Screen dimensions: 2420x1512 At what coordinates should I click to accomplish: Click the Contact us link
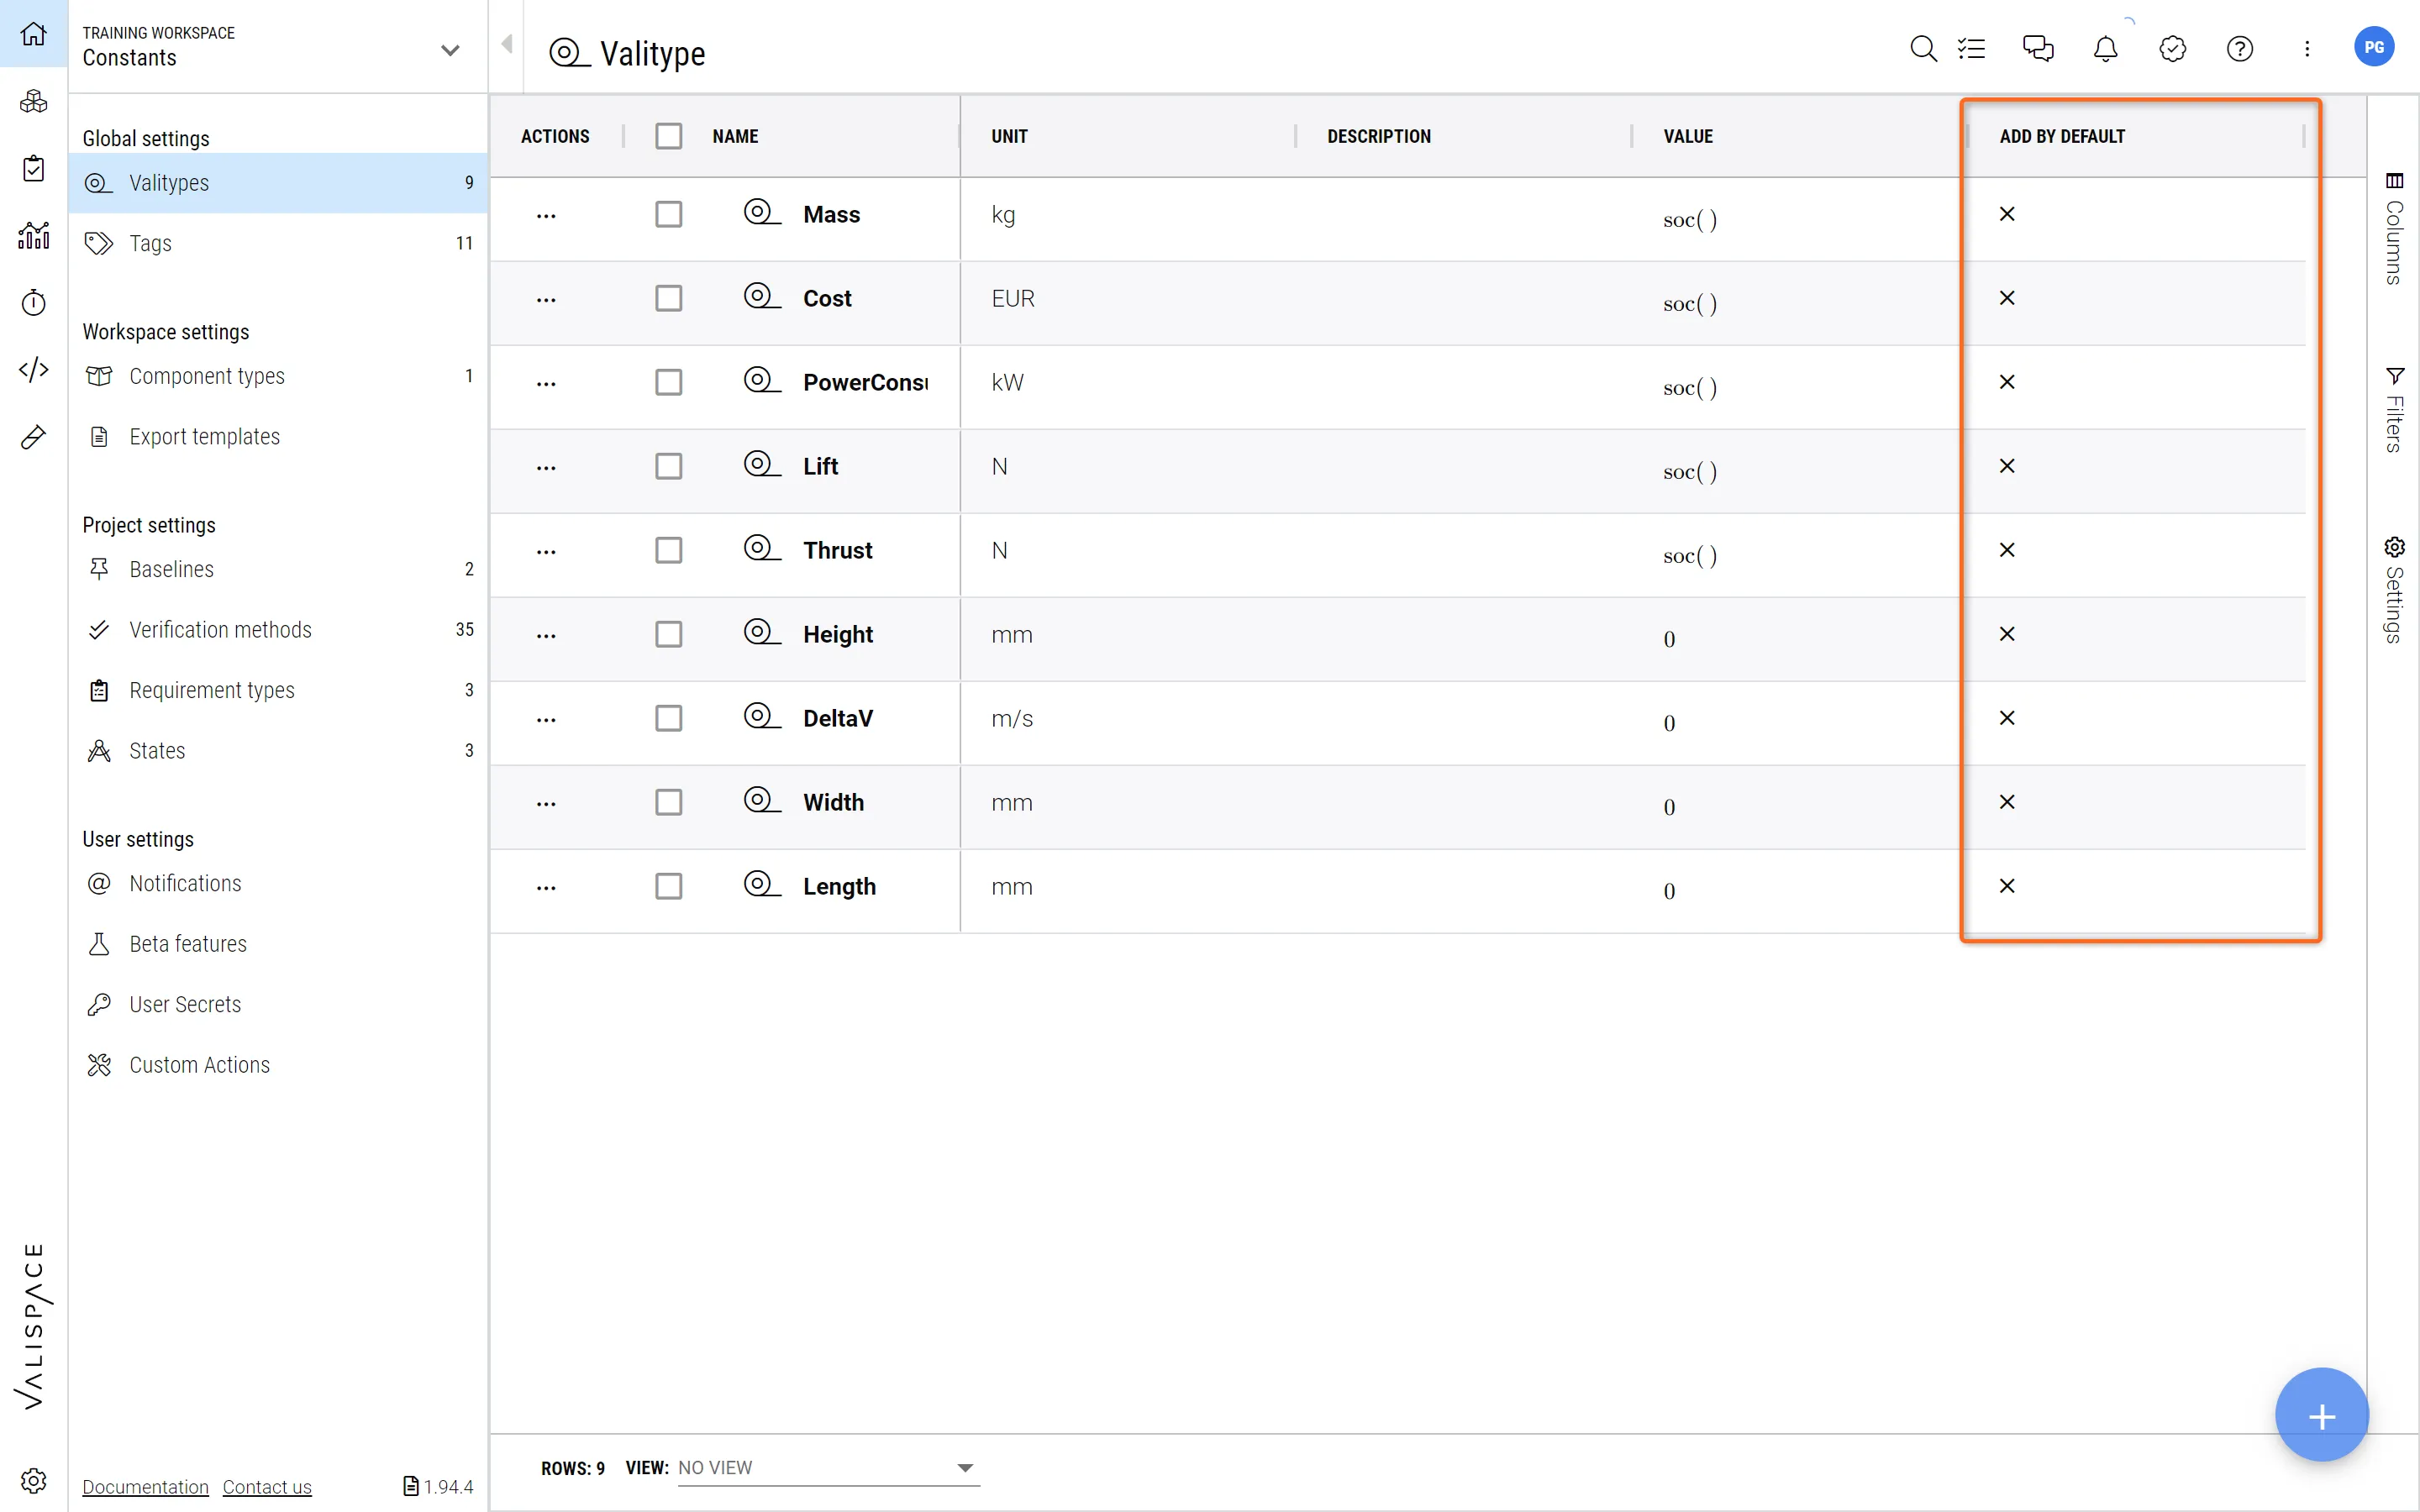pyautogui.click(x=267, y=1487)
